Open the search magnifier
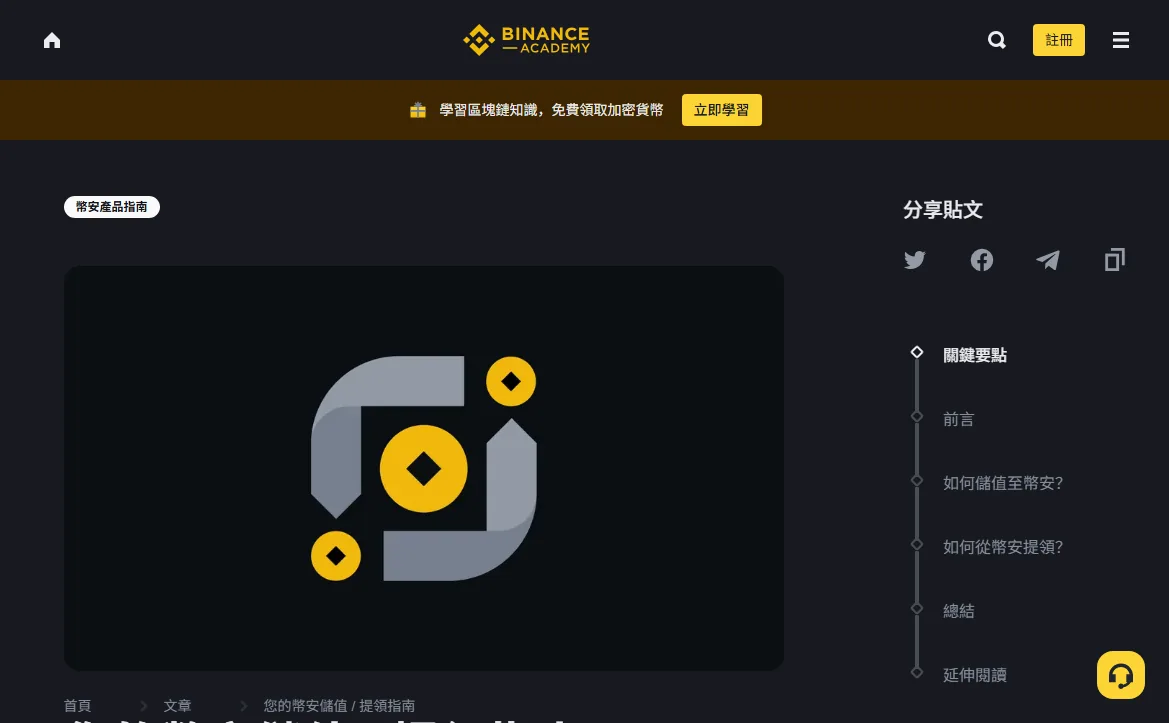Image resolution: width=1169 pixels, height=723 pixels. pyautogui.click(x=997, y=40)
